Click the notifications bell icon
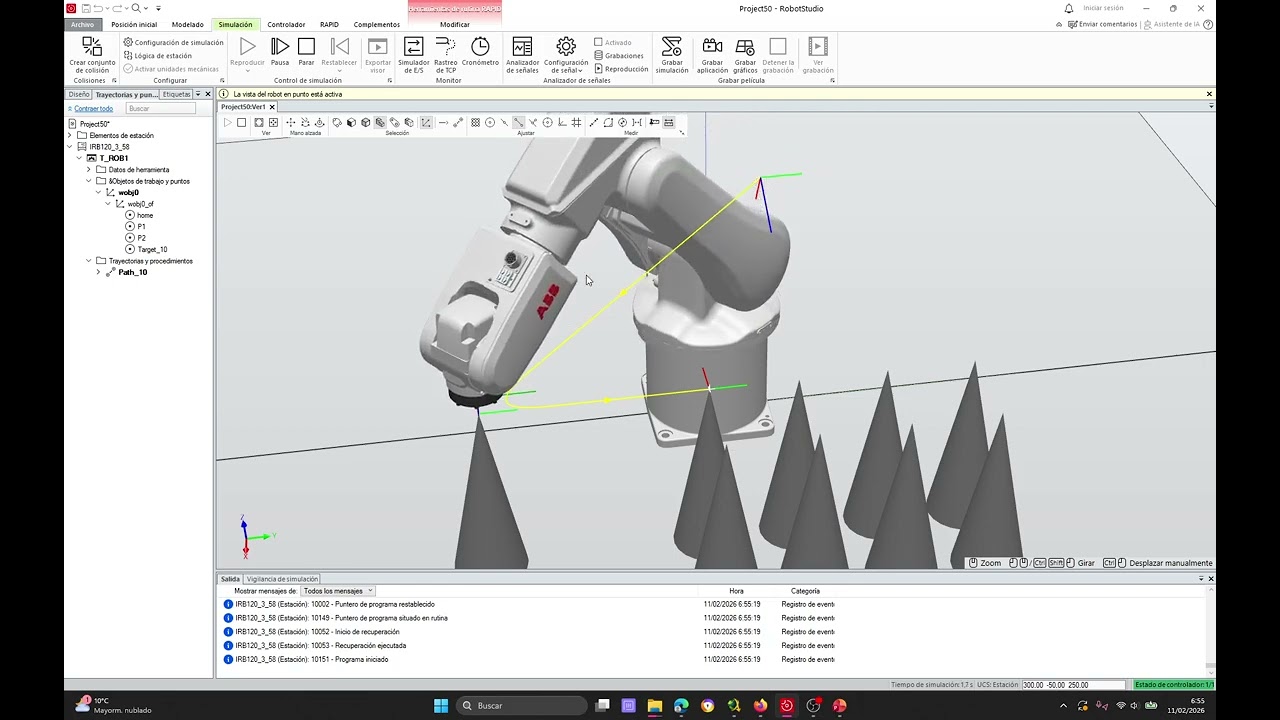Viewport: 1280px width, 720px height. pos(1069,8)
